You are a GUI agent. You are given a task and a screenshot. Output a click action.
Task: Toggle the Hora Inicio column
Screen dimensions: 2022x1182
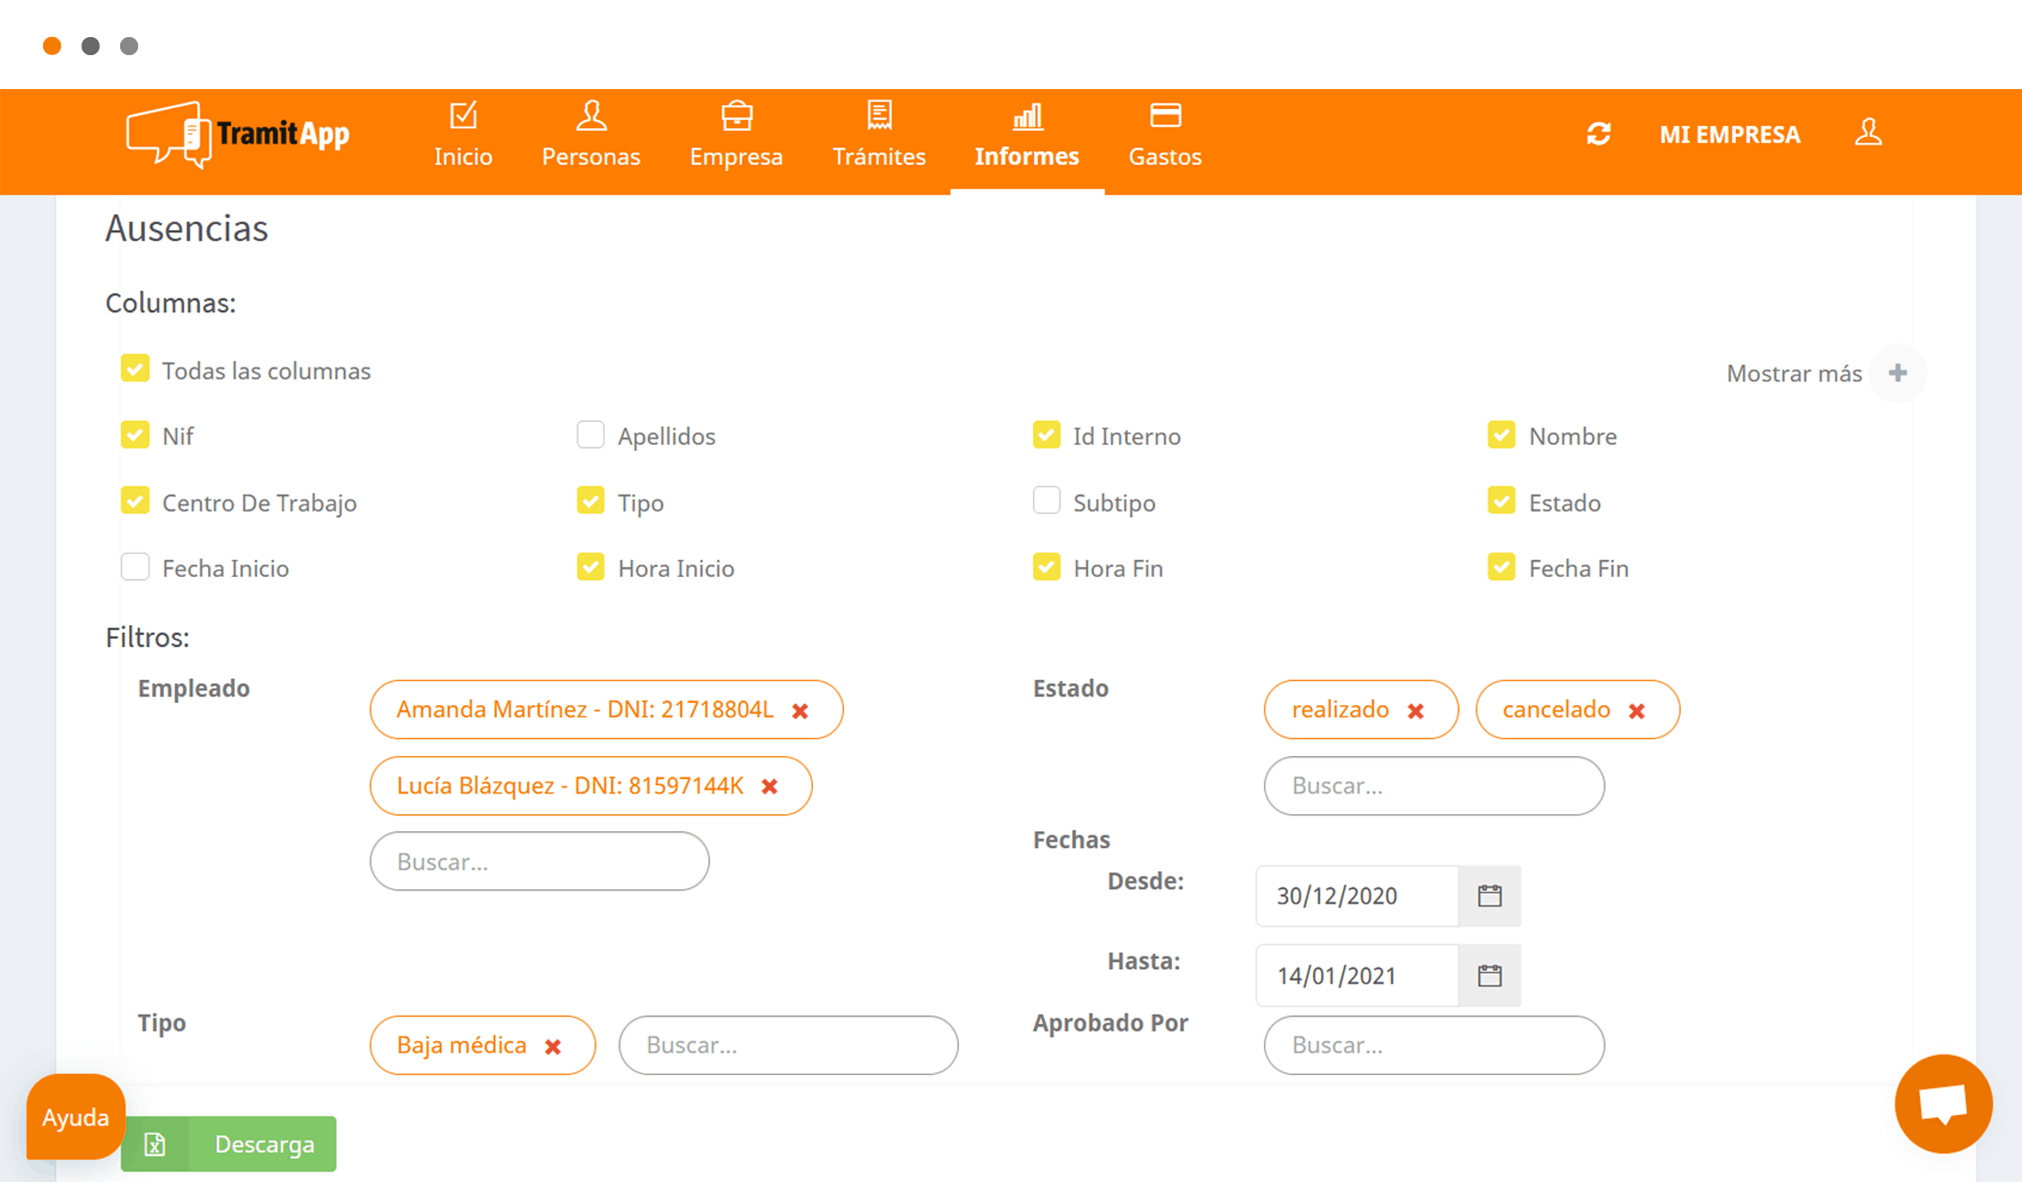[x=590, y=567]
